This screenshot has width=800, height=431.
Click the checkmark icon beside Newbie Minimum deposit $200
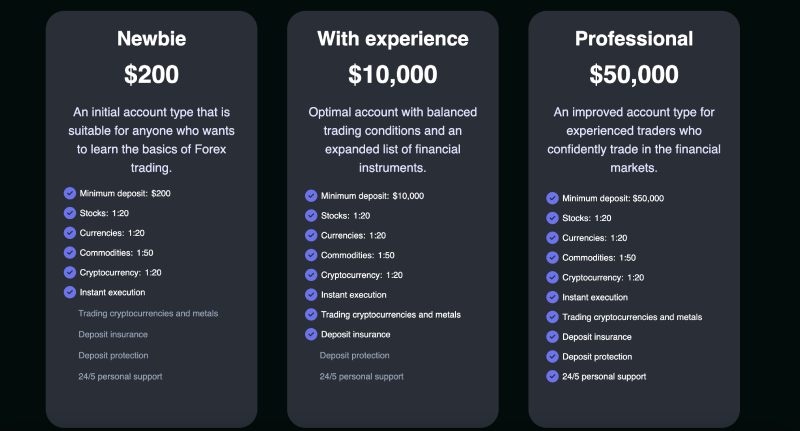click(x=70, y=193)
